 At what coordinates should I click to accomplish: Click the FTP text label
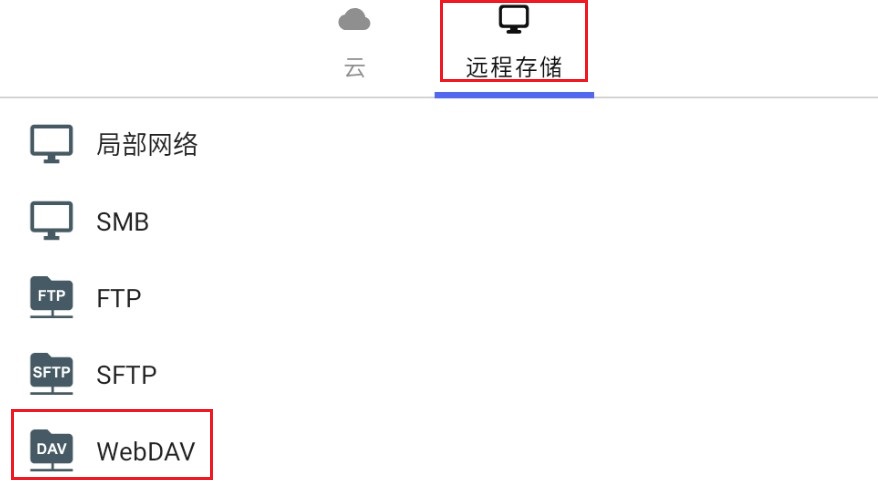tap(119, 299)
